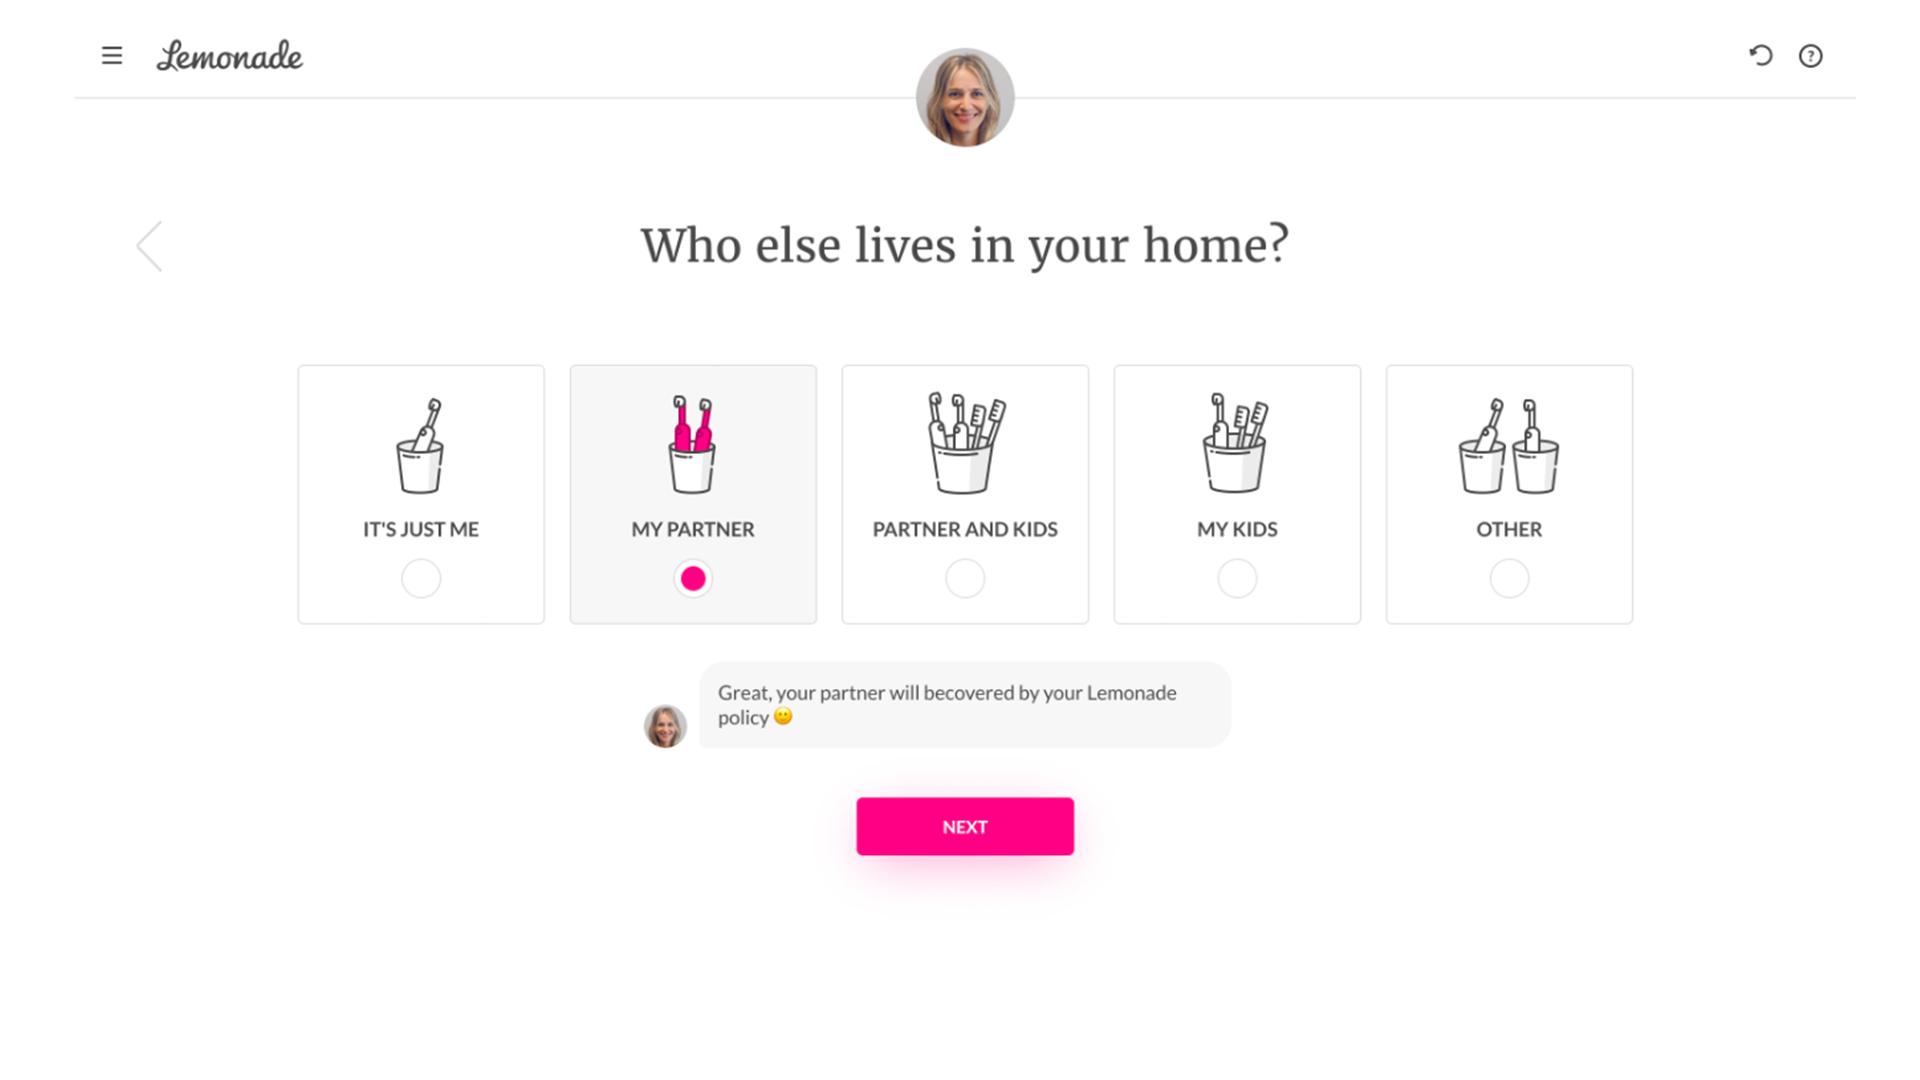1920x1080 pixels.
Task: Select the PARTNER AND KIDS option card
Action: coord(965,494)
